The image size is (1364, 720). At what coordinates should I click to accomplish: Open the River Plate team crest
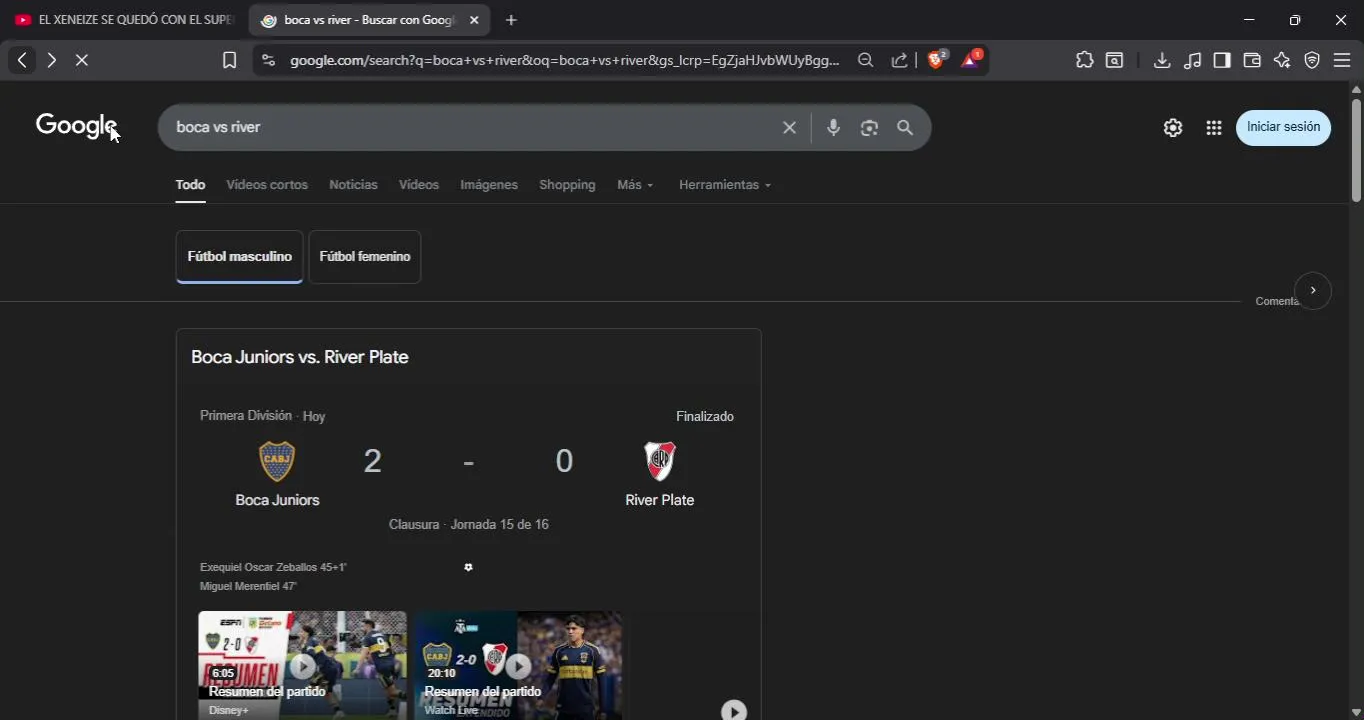coord(659,461)
